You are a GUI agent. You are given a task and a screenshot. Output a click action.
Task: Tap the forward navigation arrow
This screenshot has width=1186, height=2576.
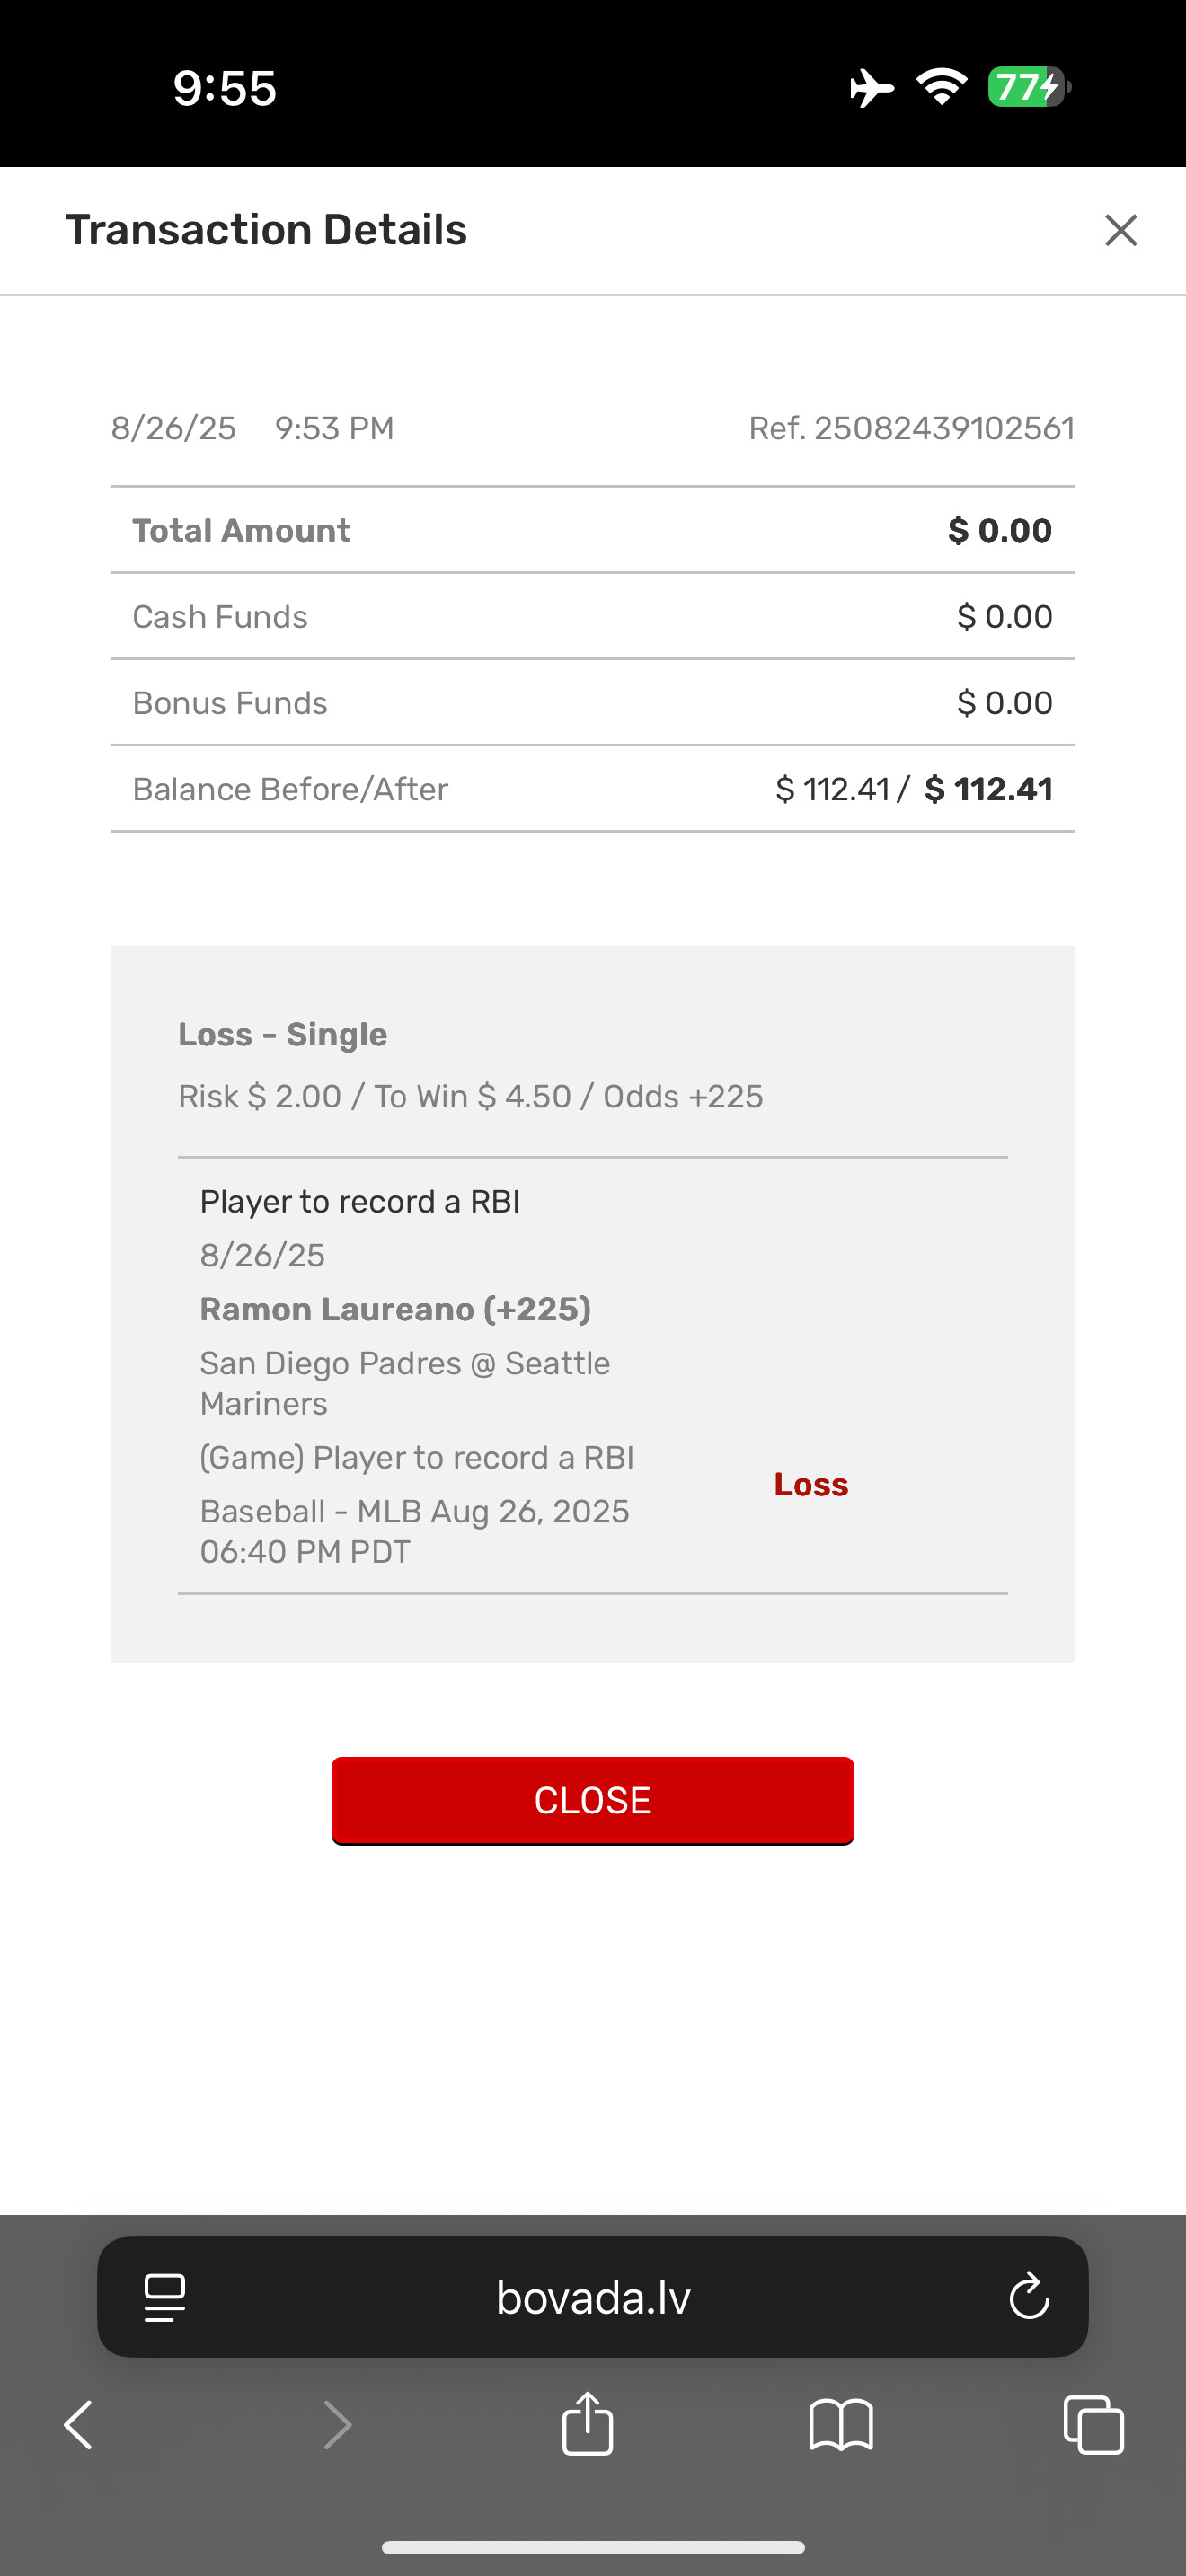tap(337, 2425)
